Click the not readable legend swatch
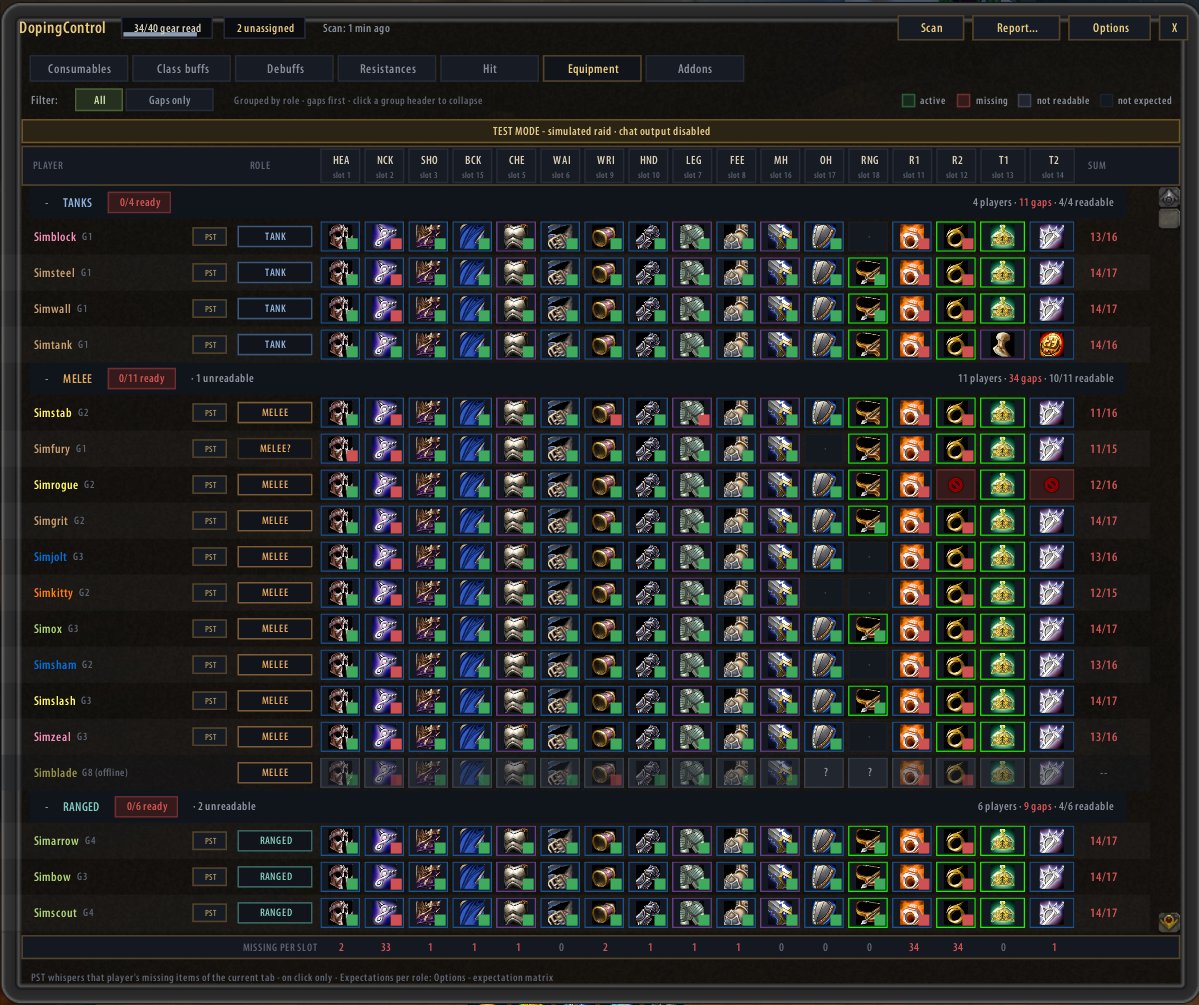The width and height of the screenshot is (1199, 1005). pos(1025,100)
